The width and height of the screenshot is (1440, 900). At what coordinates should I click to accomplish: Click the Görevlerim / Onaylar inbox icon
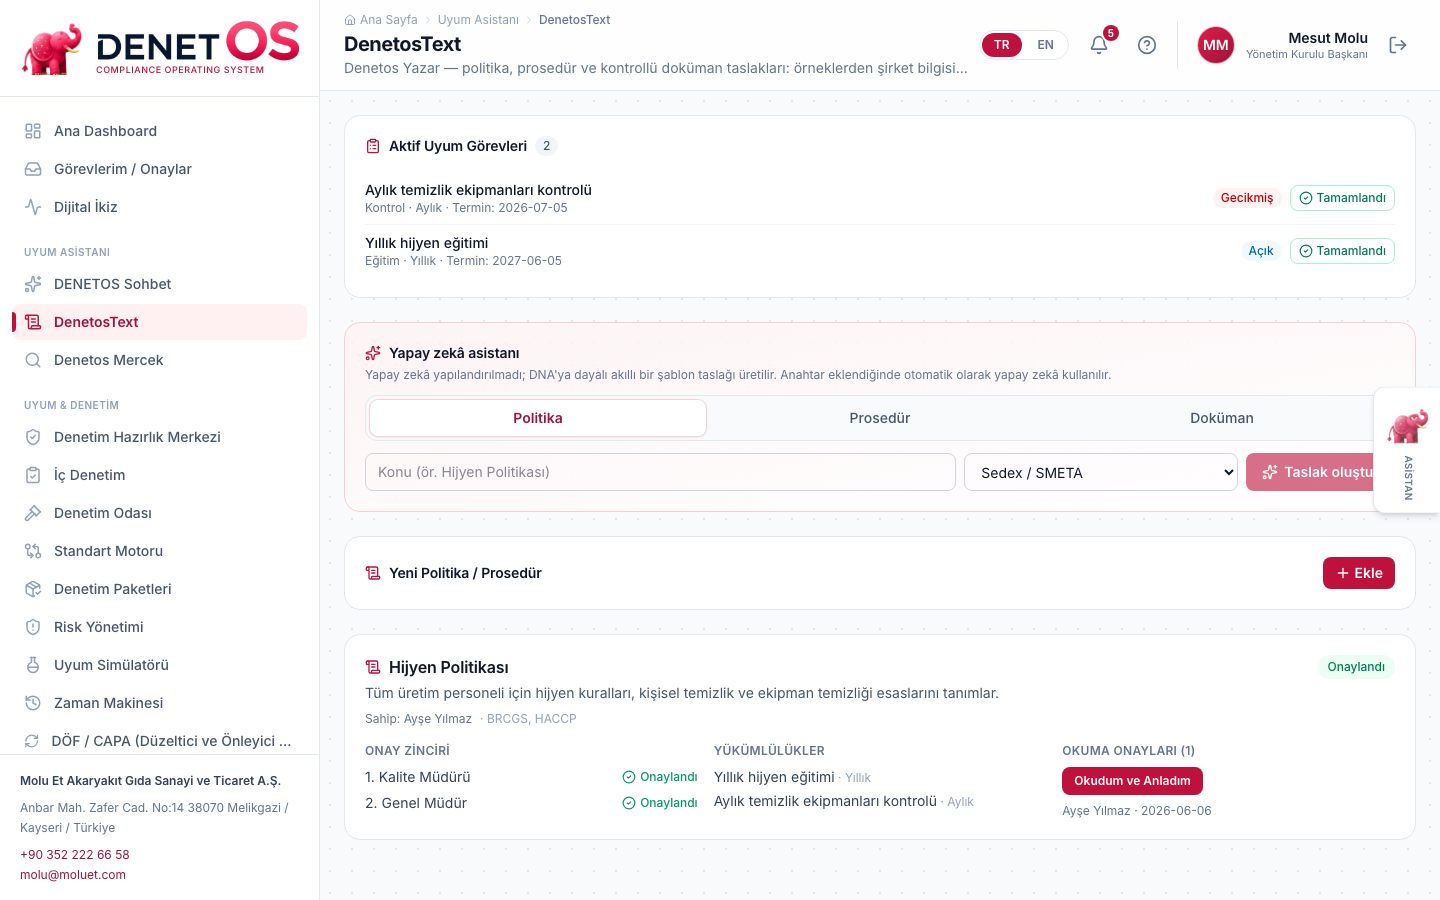coord(33,169)
